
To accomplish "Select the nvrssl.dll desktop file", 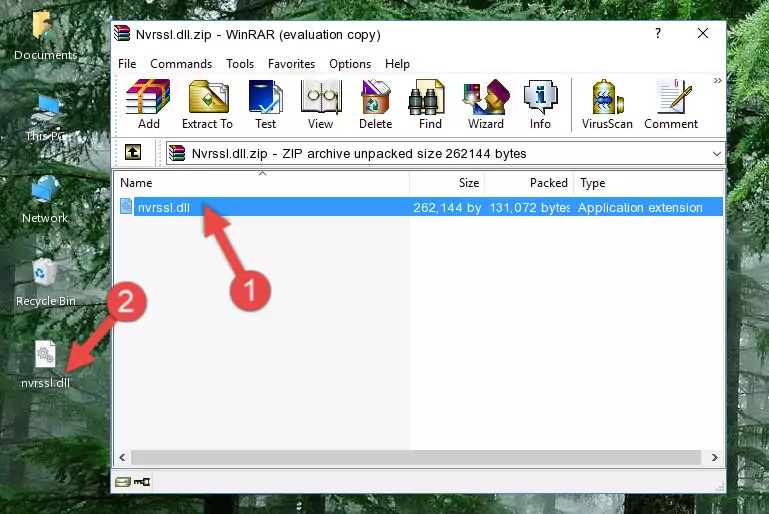I will 45,365.
